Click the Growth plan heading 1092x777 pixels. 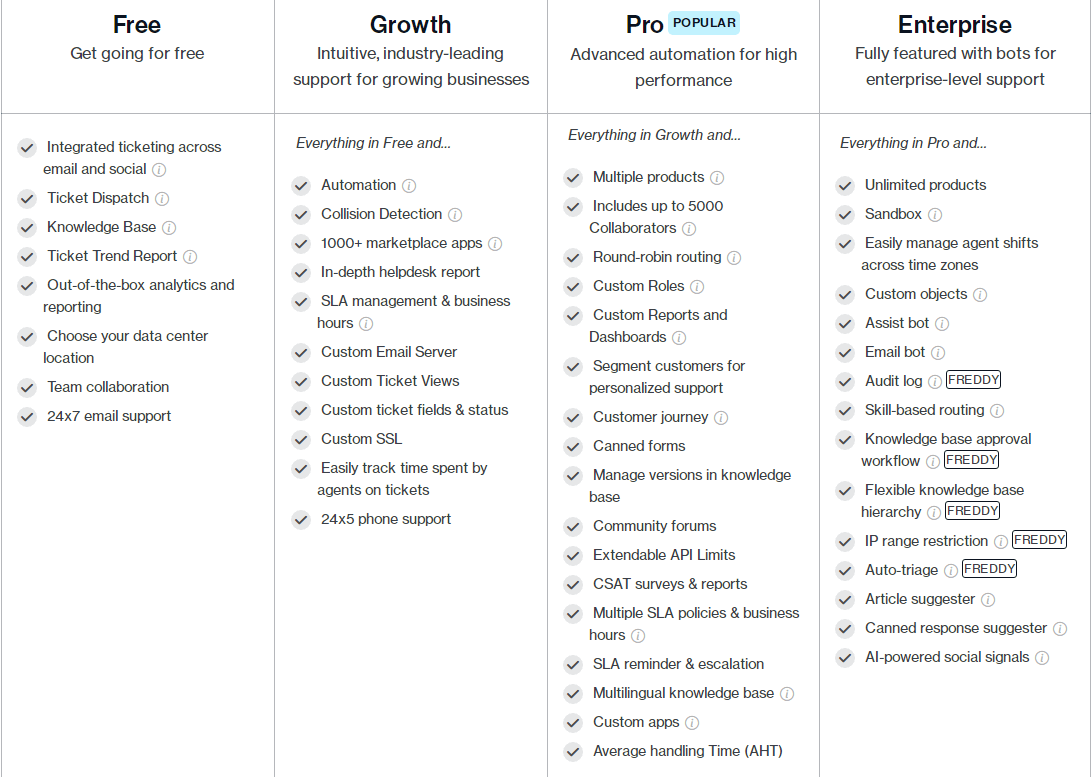click(x=410, y=24)
